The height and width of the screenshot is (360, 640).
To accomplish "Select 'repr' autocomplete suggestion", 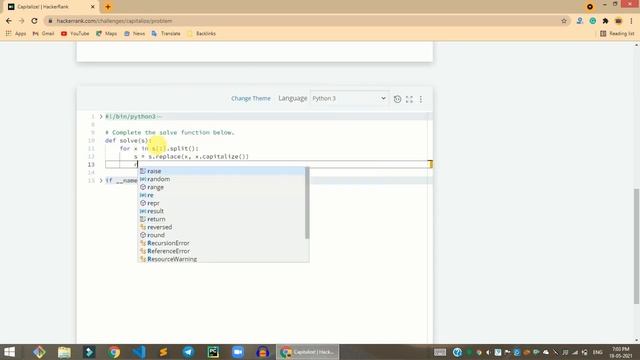I will point(221,203).
